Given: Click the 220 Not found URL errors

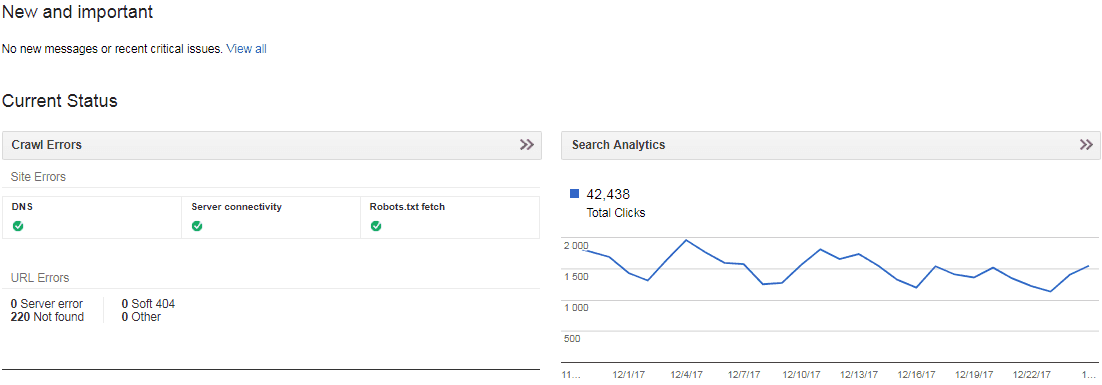Looking at the screenshot, I should (x=47, y=317).
